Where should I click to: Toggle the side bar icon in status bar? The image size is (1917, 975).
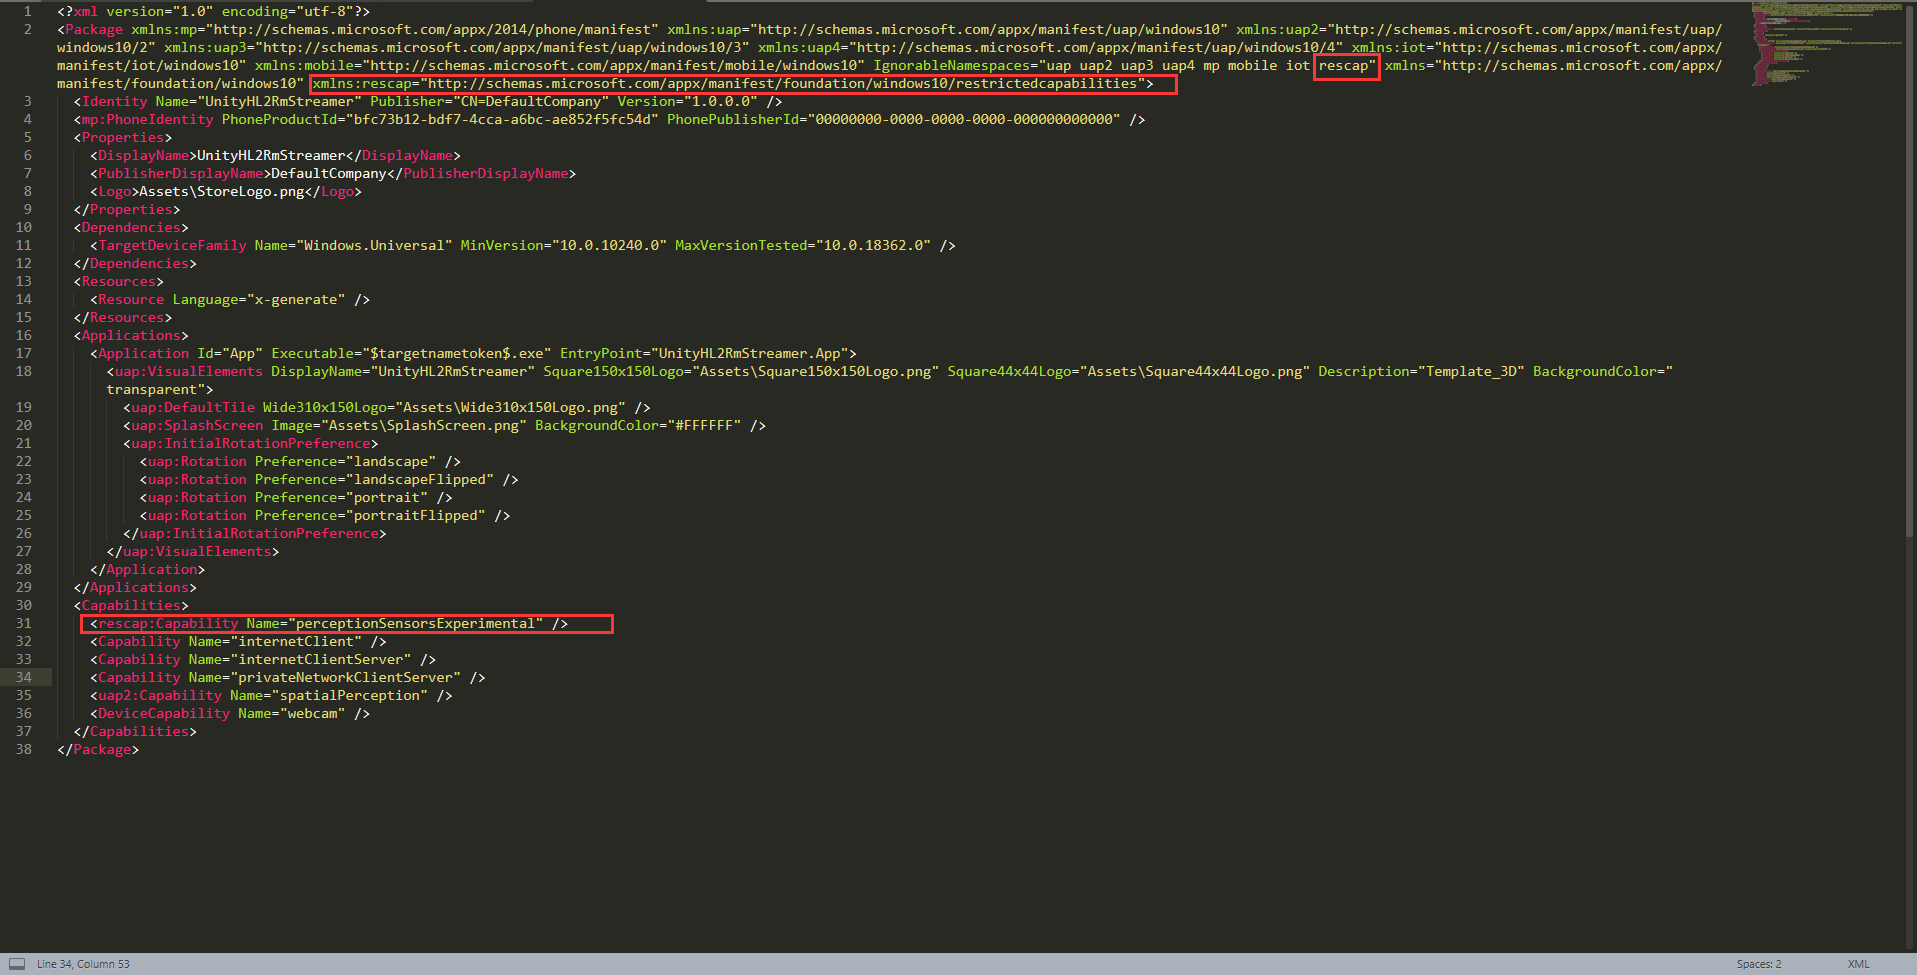click(16, 964)
